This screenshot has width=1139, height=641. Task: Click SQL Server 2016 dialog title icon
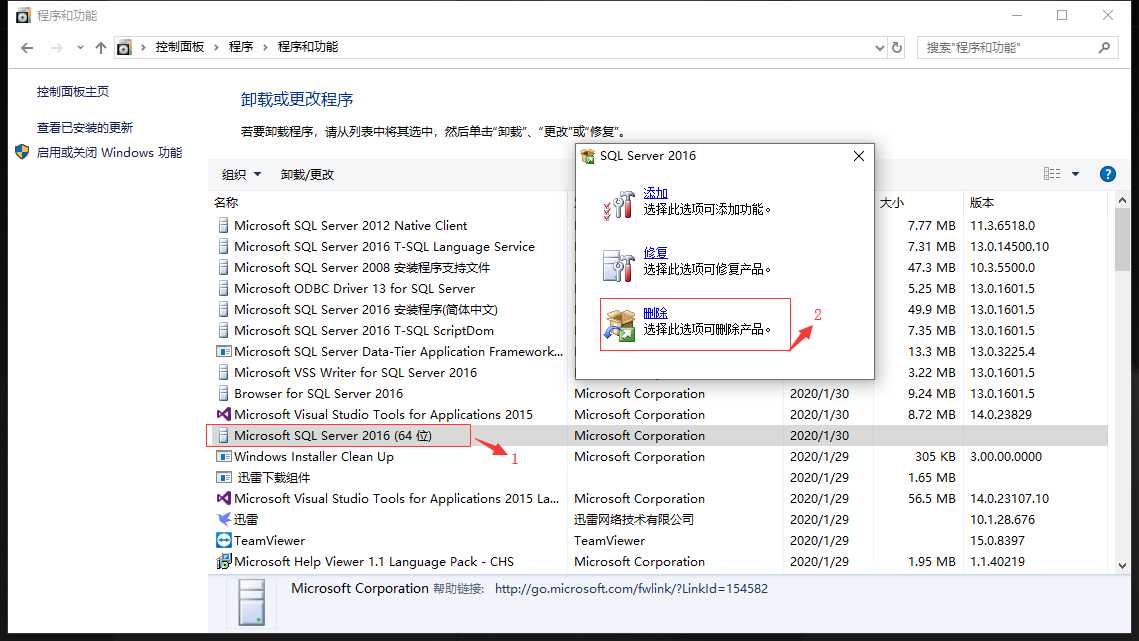(588, 156)
